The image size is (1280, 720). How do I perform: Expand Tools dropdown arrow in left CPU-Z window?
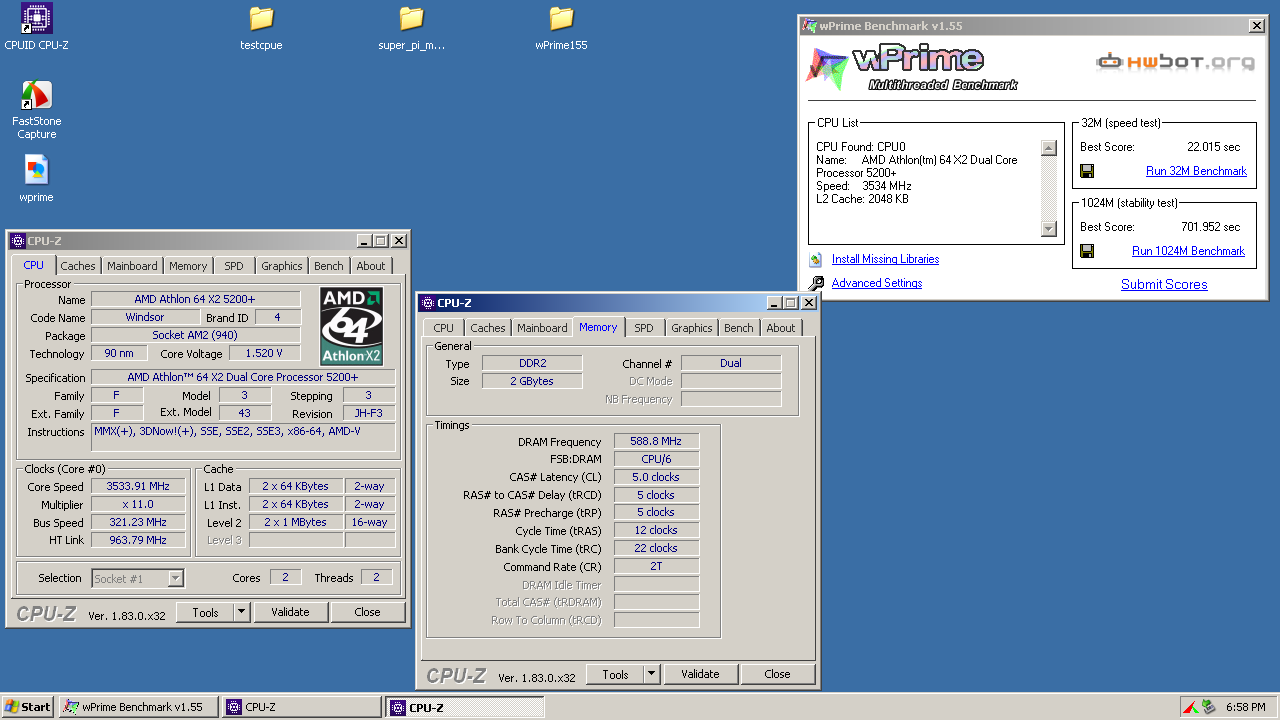click(x=242, y=612)
